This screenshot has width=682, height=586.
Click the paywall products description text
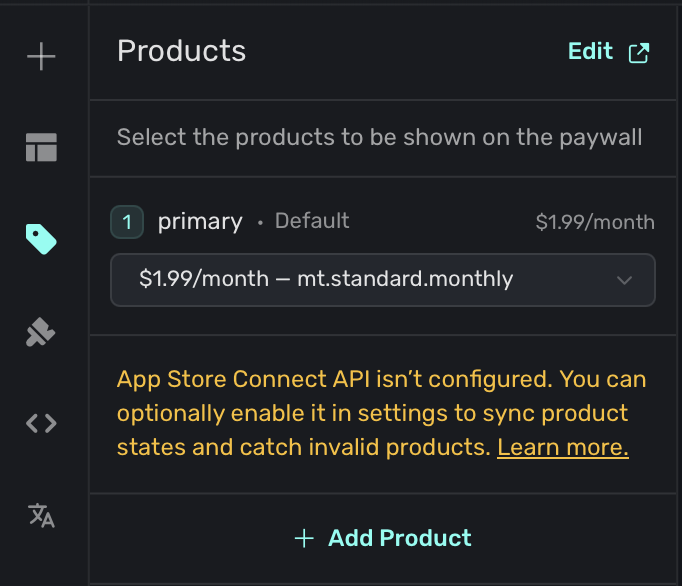coord(379,137)
